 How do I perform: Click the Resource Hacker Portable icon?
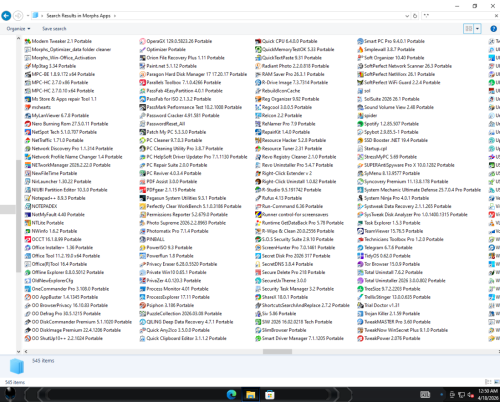[258, 140]
